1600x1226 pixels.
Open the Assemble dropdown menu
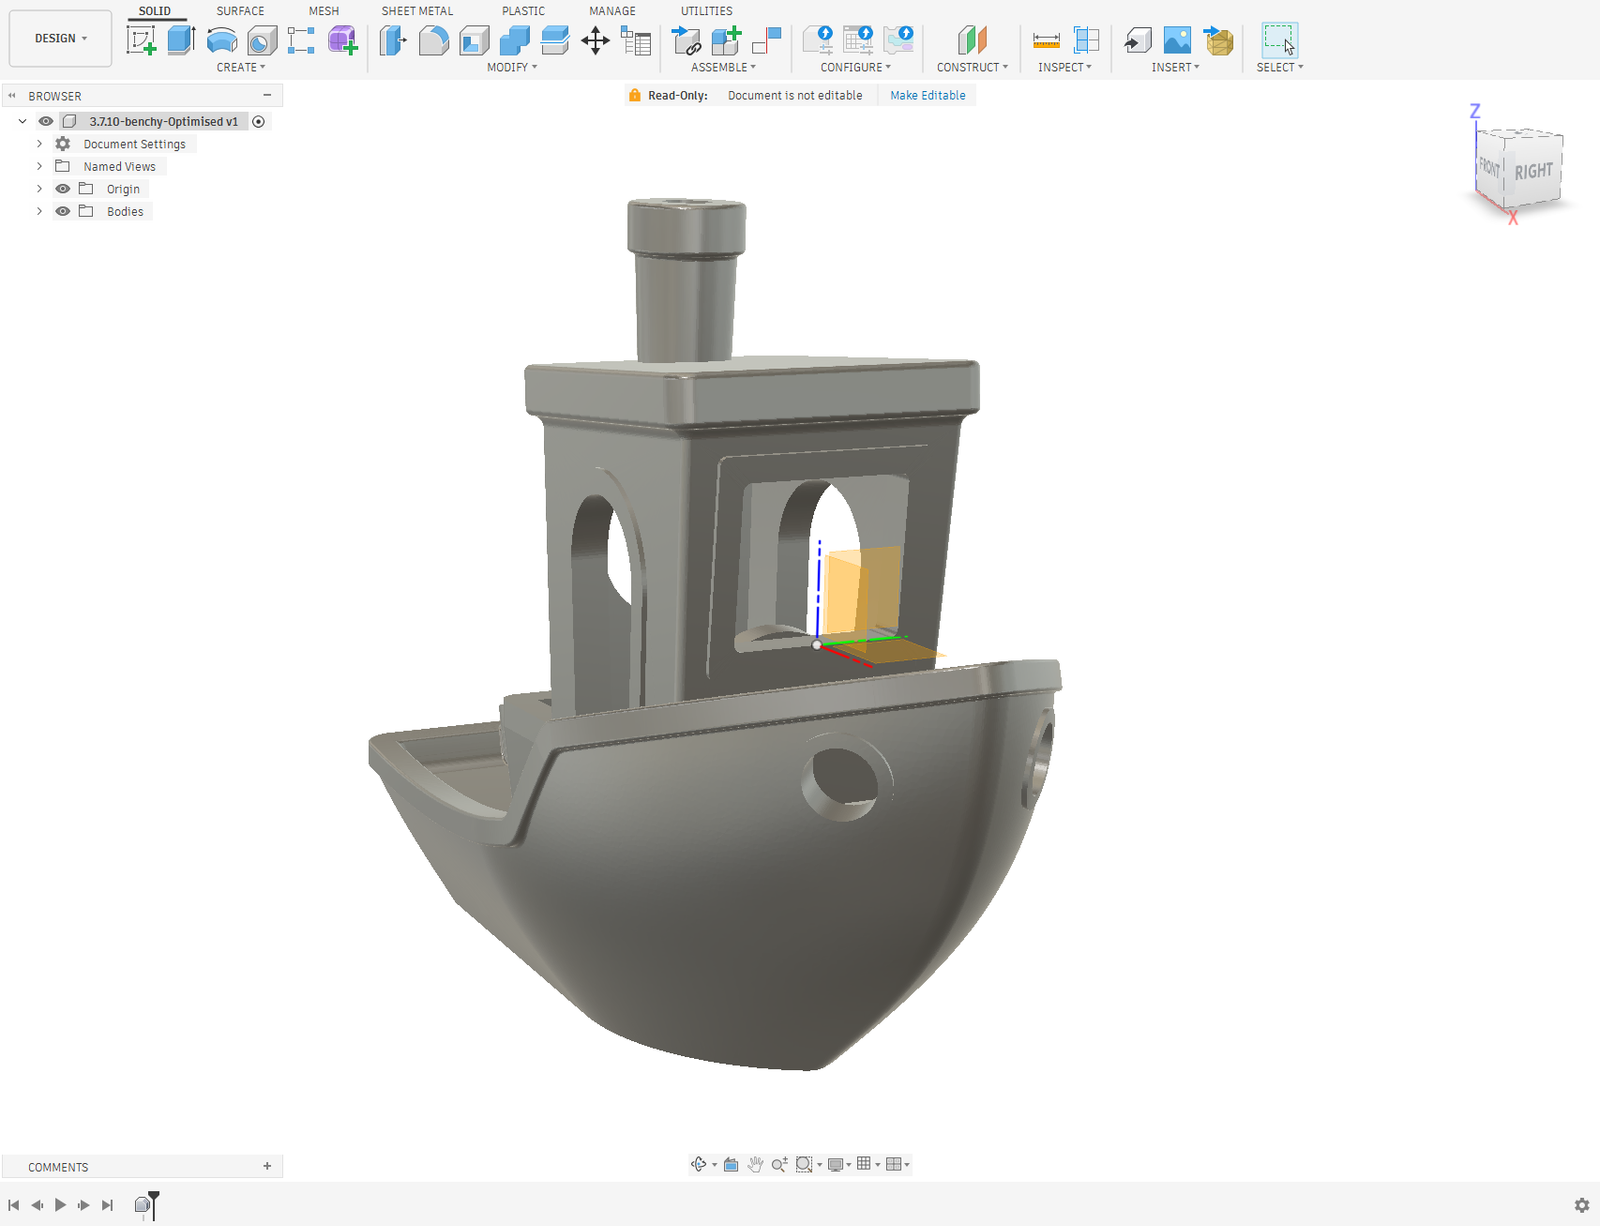pyautogui.click(x=724, y=67)
